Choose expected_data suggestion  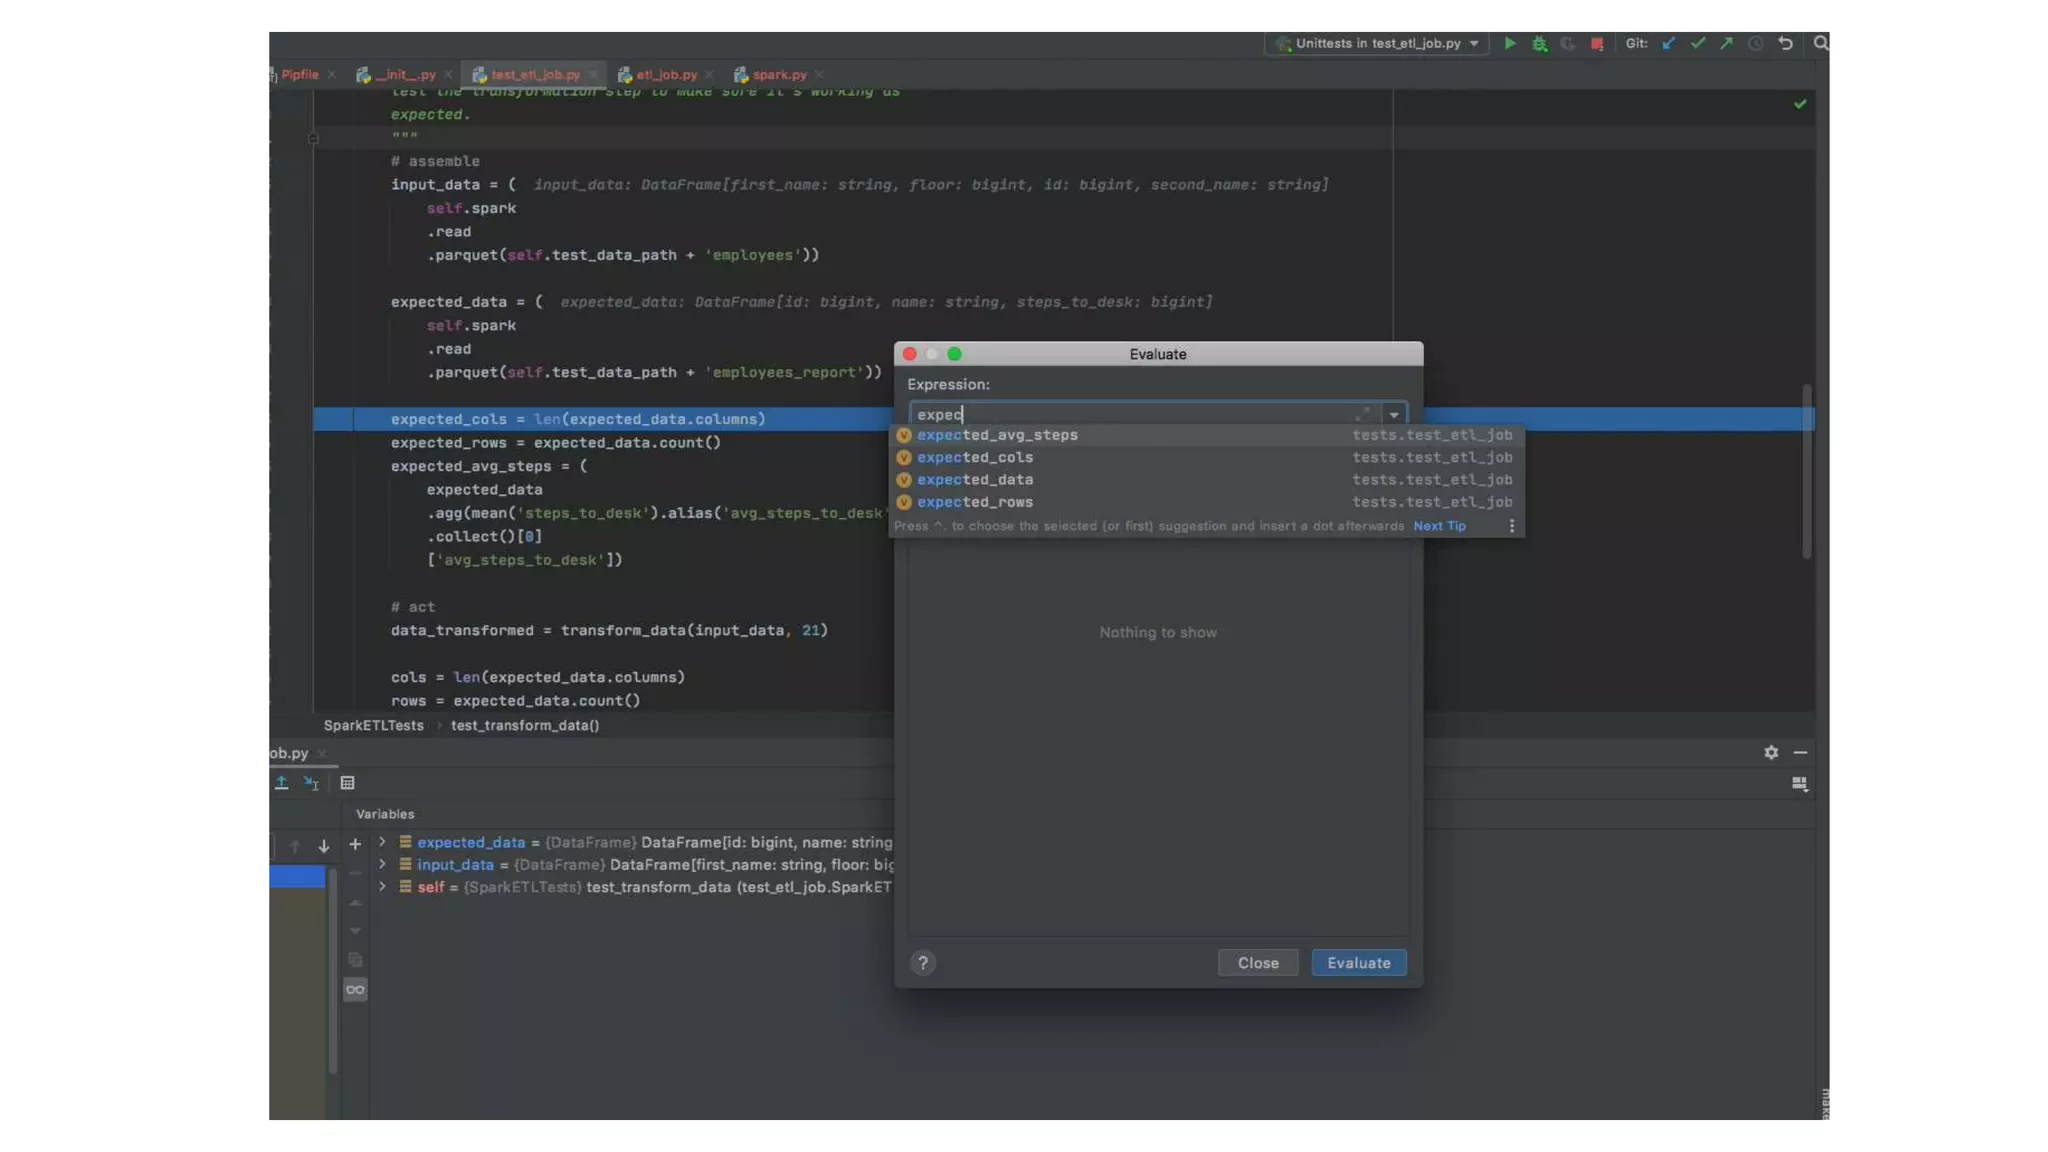tap(1206, 480)
